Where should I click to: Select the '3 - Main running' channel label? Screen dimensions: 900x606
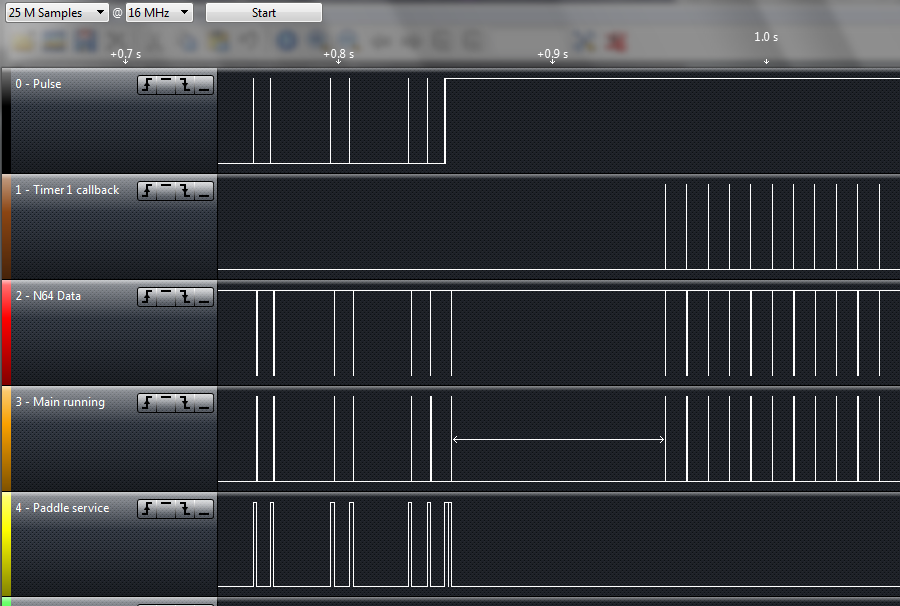pos(60,402)
